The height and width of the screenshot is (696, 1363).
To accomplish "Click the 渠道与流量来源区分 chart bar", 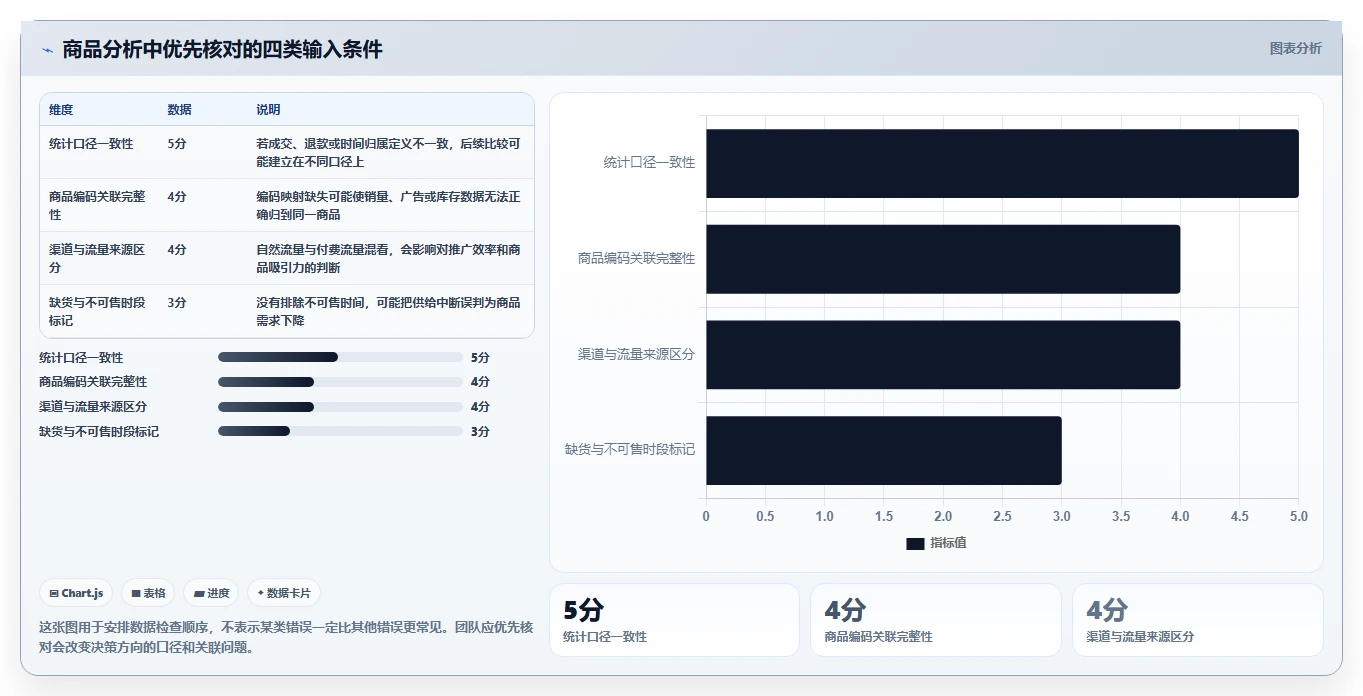I will coord(943,355).
